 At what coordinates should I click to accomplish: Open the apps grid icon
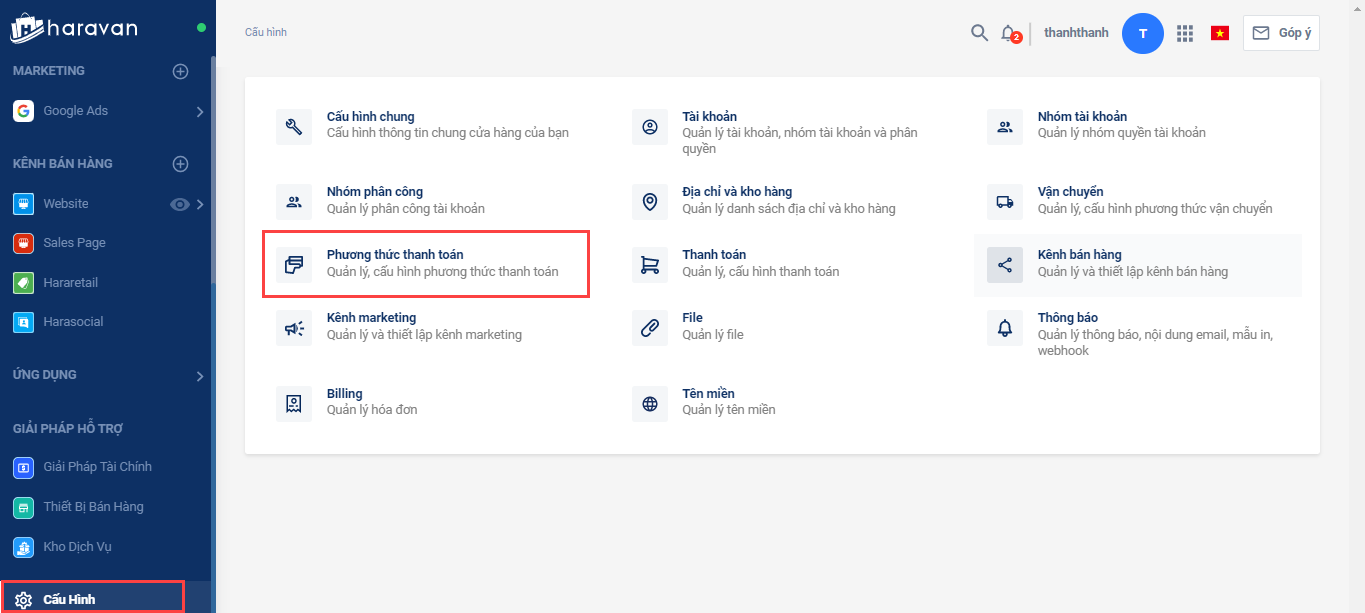[x=1185, y=33]
